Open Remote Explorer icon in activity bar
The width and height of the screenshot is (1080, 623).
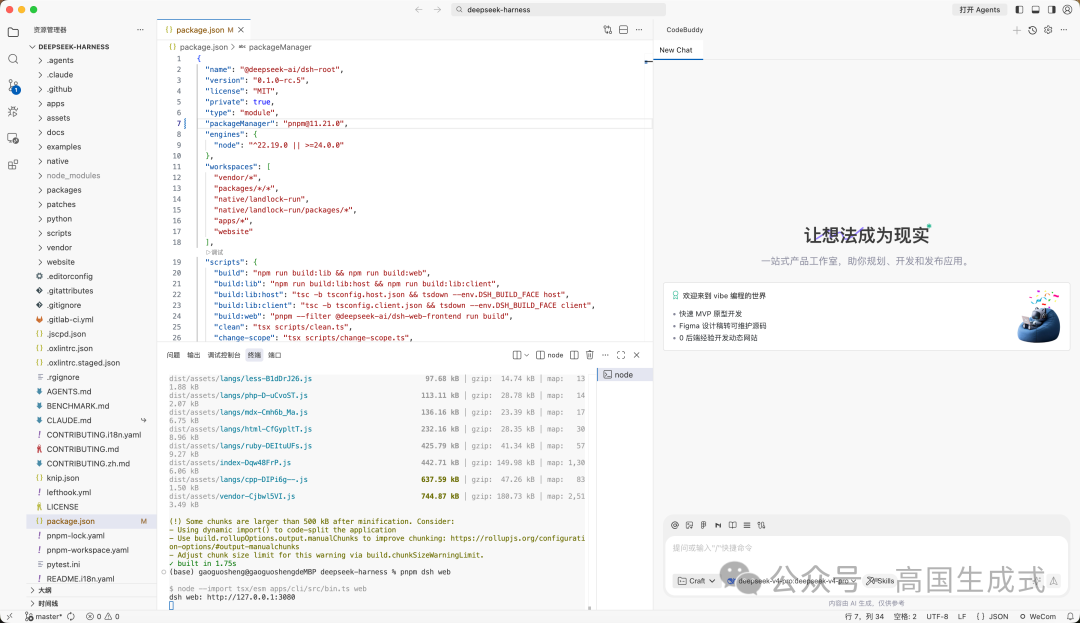tap(13, 138)
